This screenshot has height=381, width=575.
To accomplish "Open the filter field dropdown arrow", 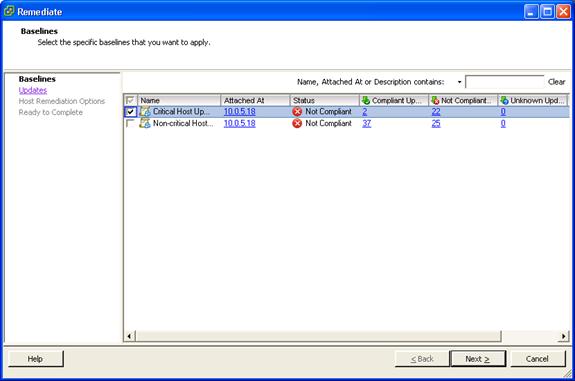I will click(x=459, y=82).
